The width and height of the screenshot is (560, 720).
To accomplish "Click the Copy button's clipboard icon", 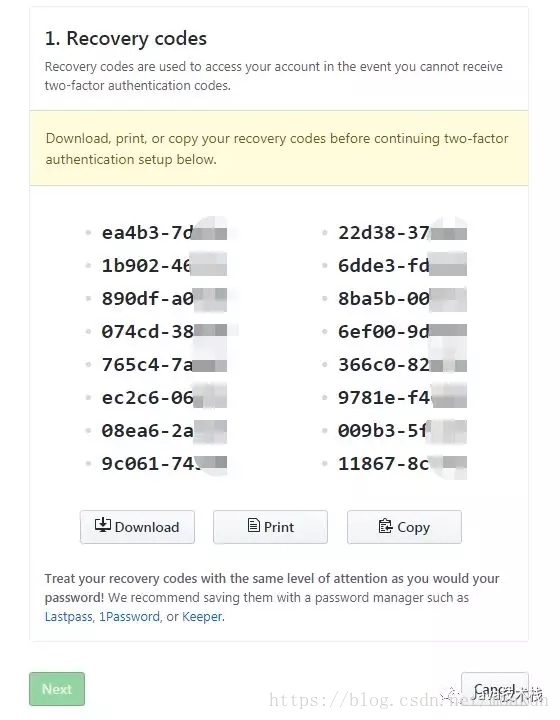I will [x=385, y=526].
